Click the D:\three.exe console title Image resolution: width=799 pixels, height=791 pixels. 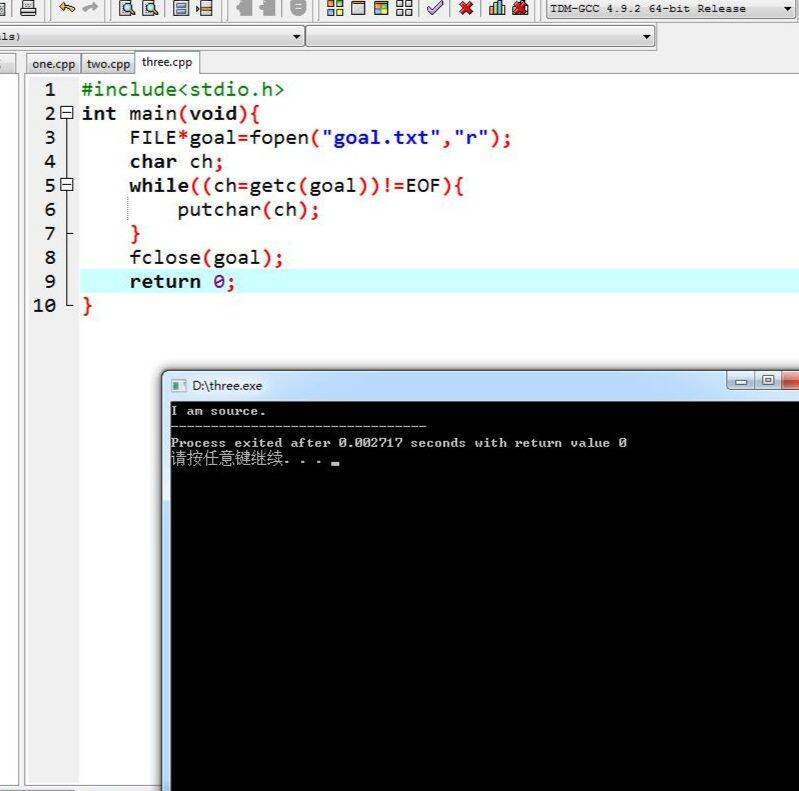227,386
